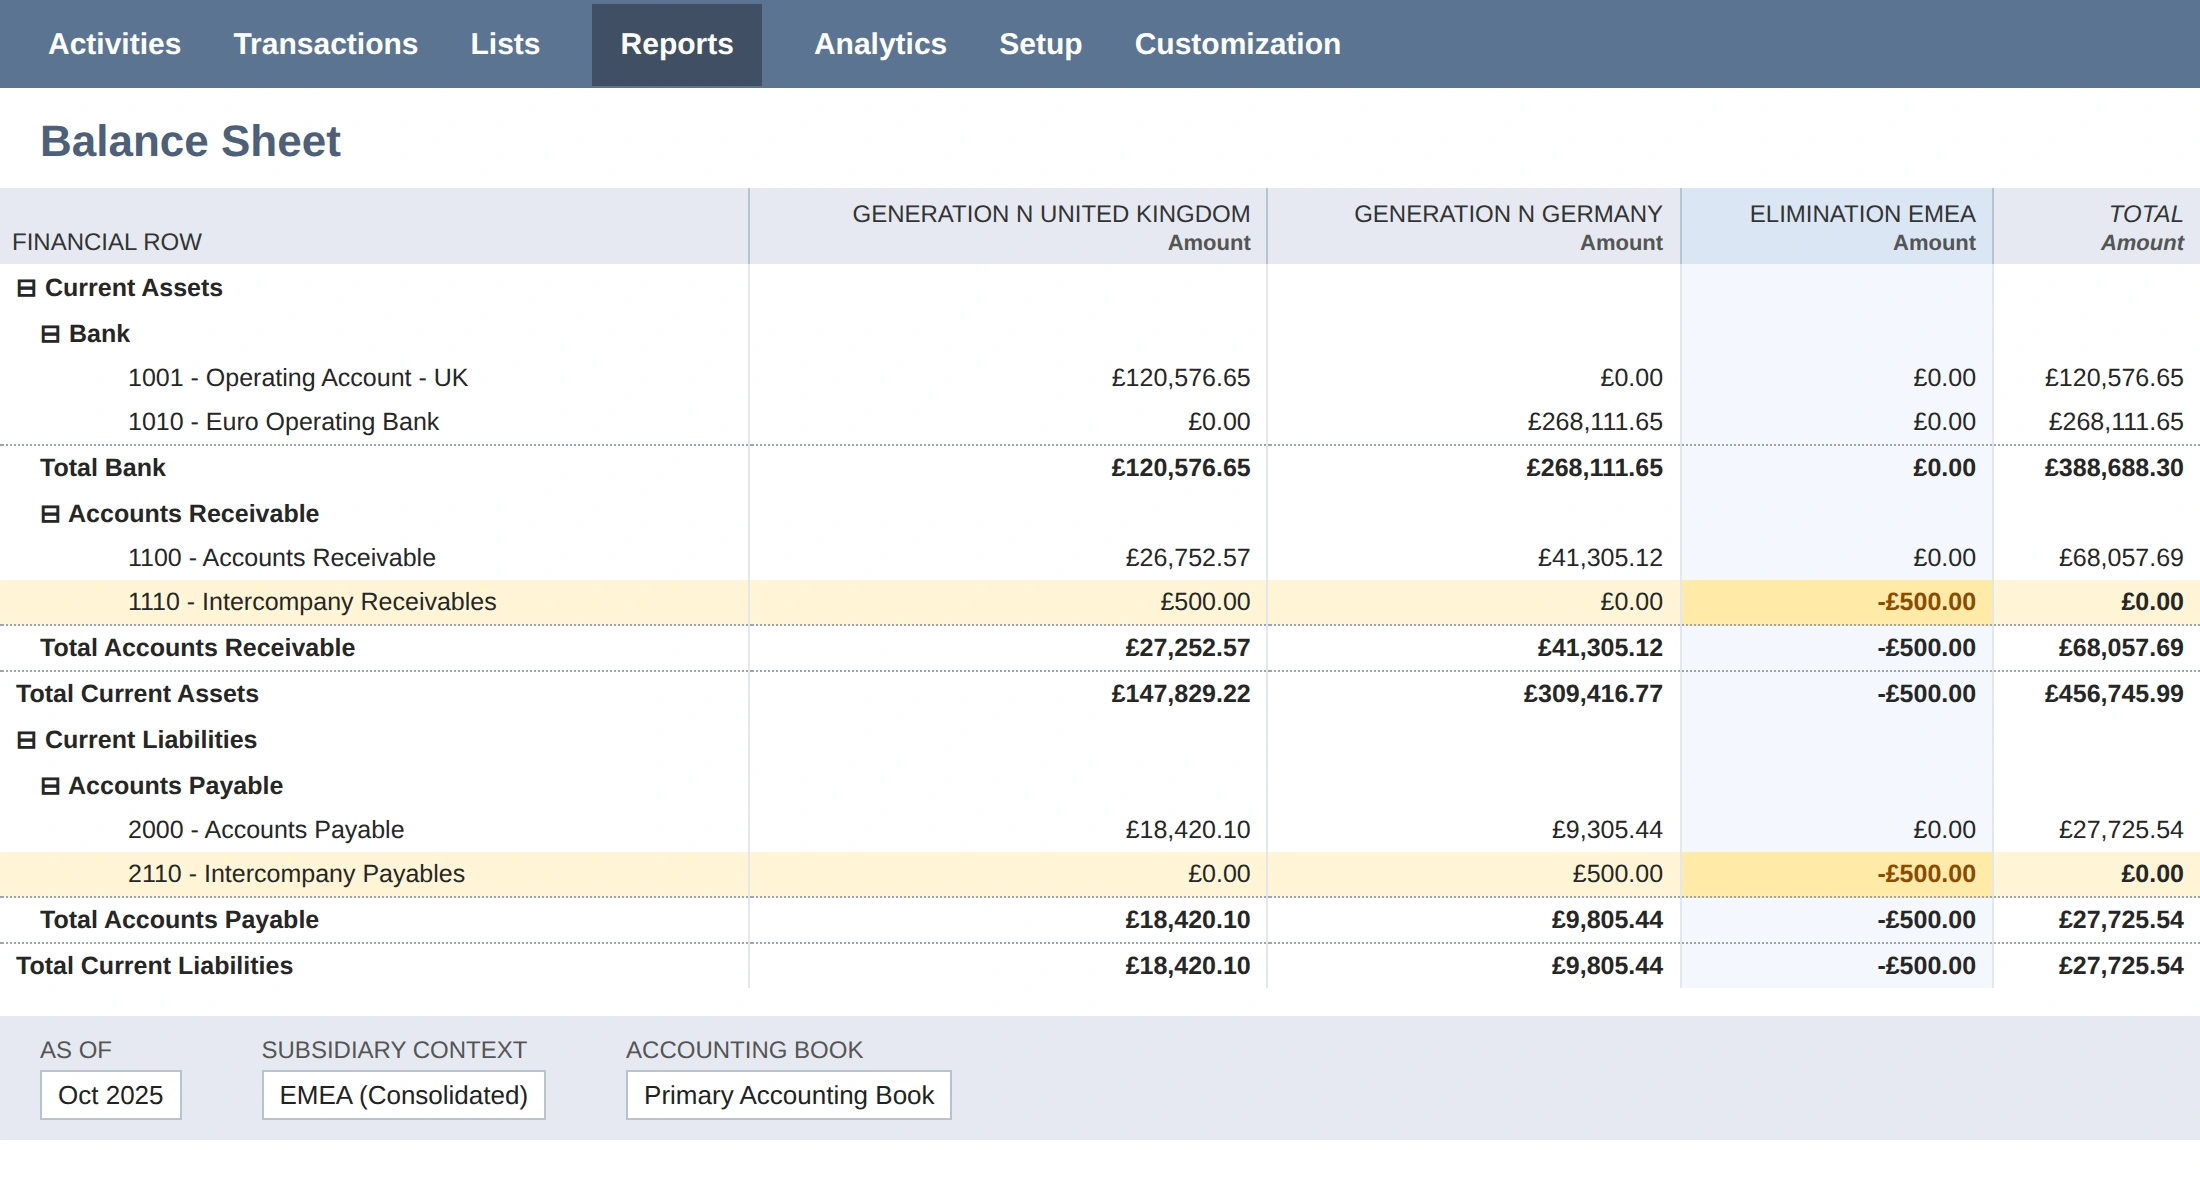Click the Total Current Liabilities row label

pyautogui.click(x=154, y=966)
